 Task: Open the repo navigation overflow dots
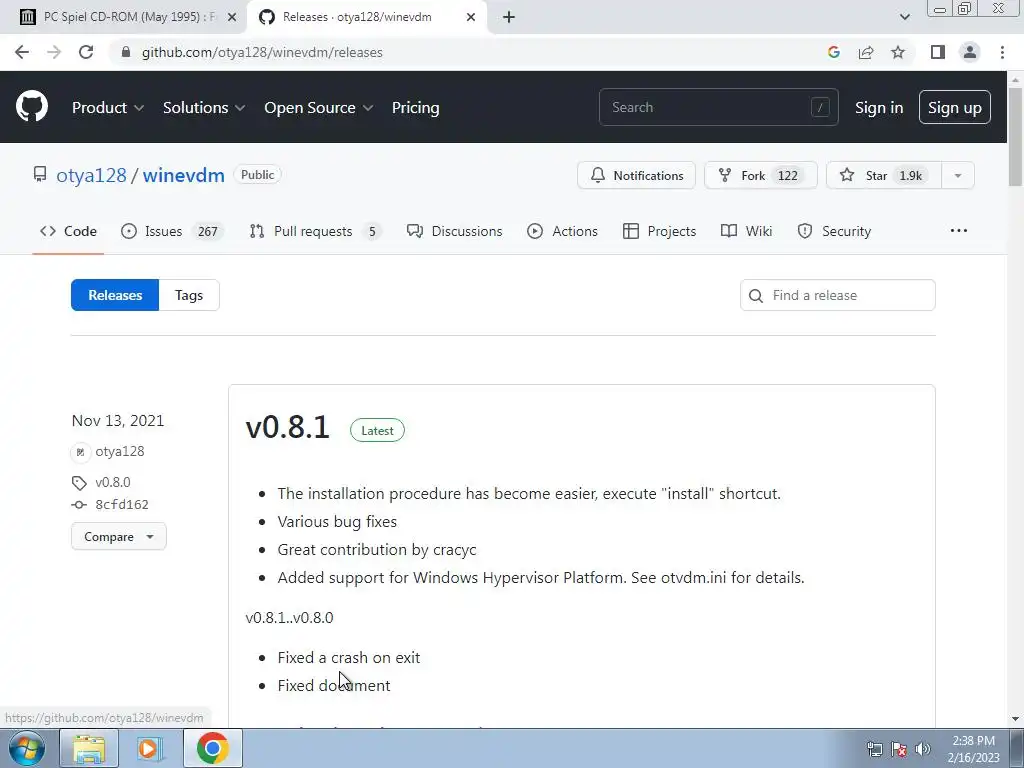959,231
